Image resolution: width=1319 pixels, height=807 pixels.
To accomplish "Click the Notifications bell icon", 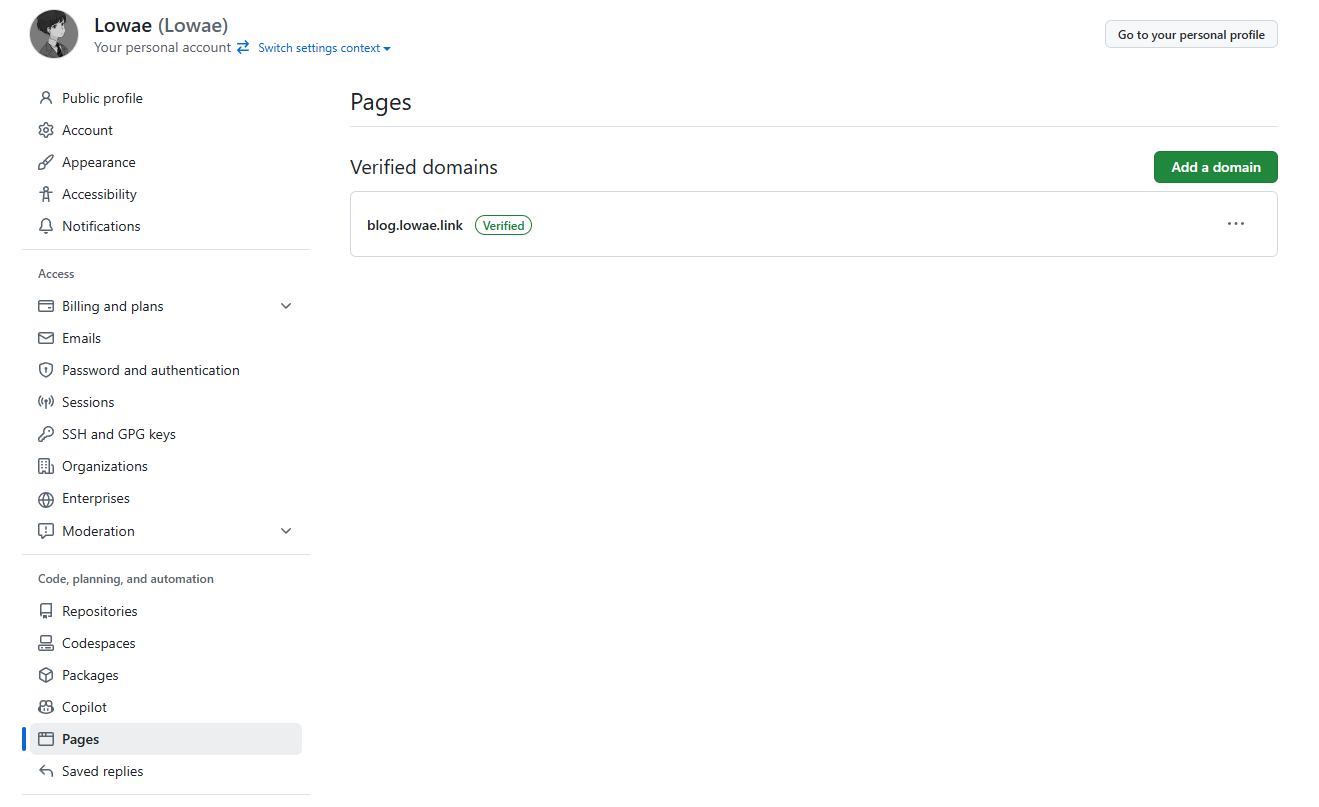I will [46, 226].
